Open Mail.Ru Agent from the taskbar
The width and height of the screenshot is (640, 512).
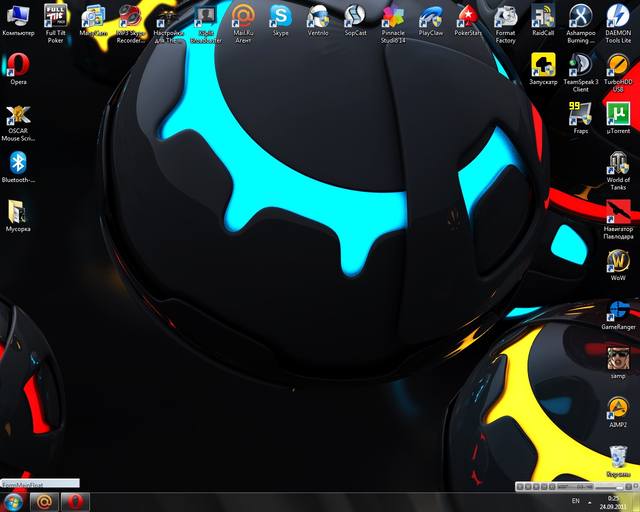pos(44,501)
